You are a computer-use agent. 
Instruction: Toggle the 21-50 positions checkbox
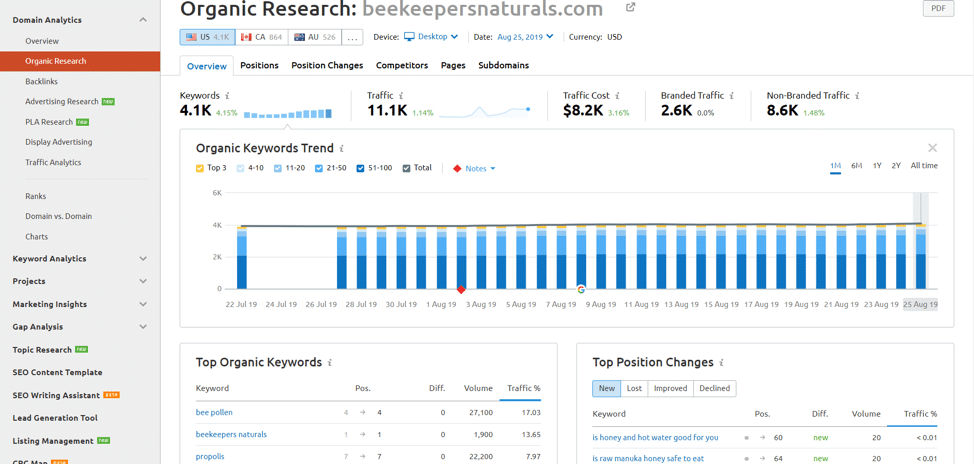click(319, 168)
